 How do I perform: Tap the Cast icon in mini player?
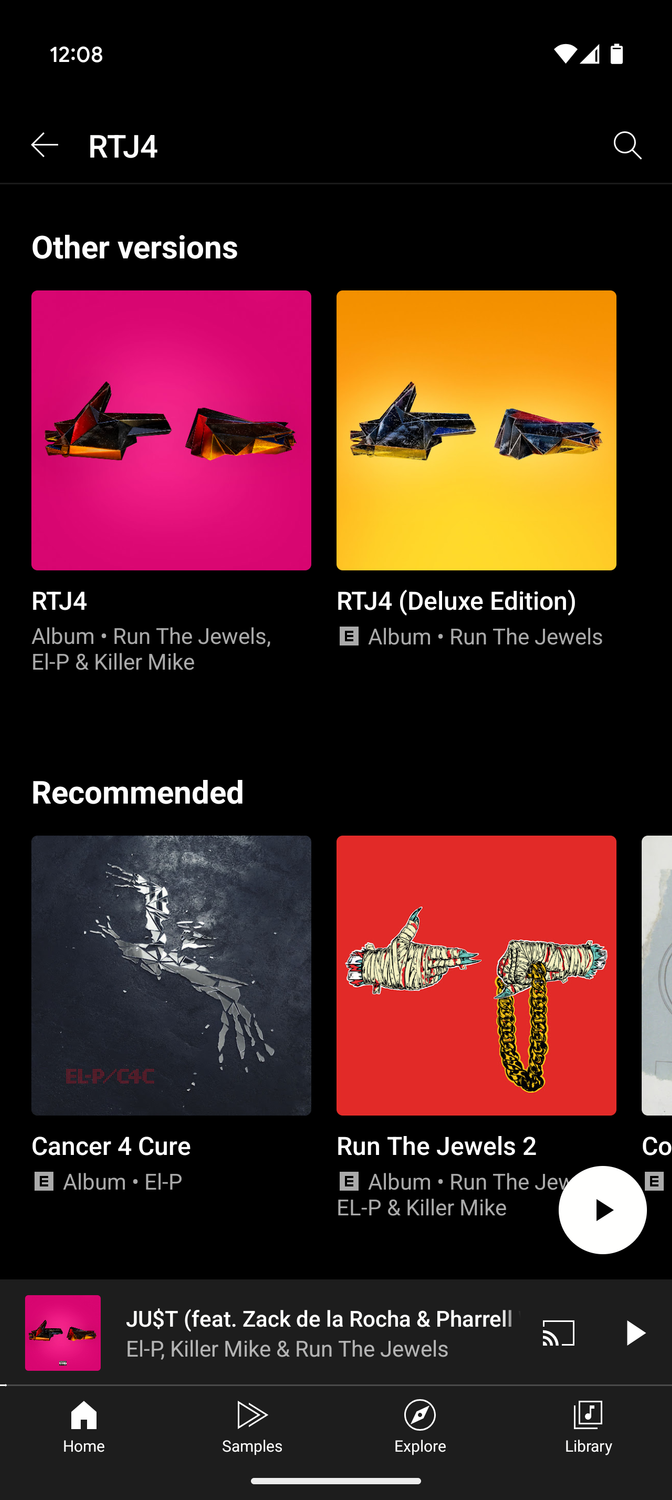coord(558,1333)
